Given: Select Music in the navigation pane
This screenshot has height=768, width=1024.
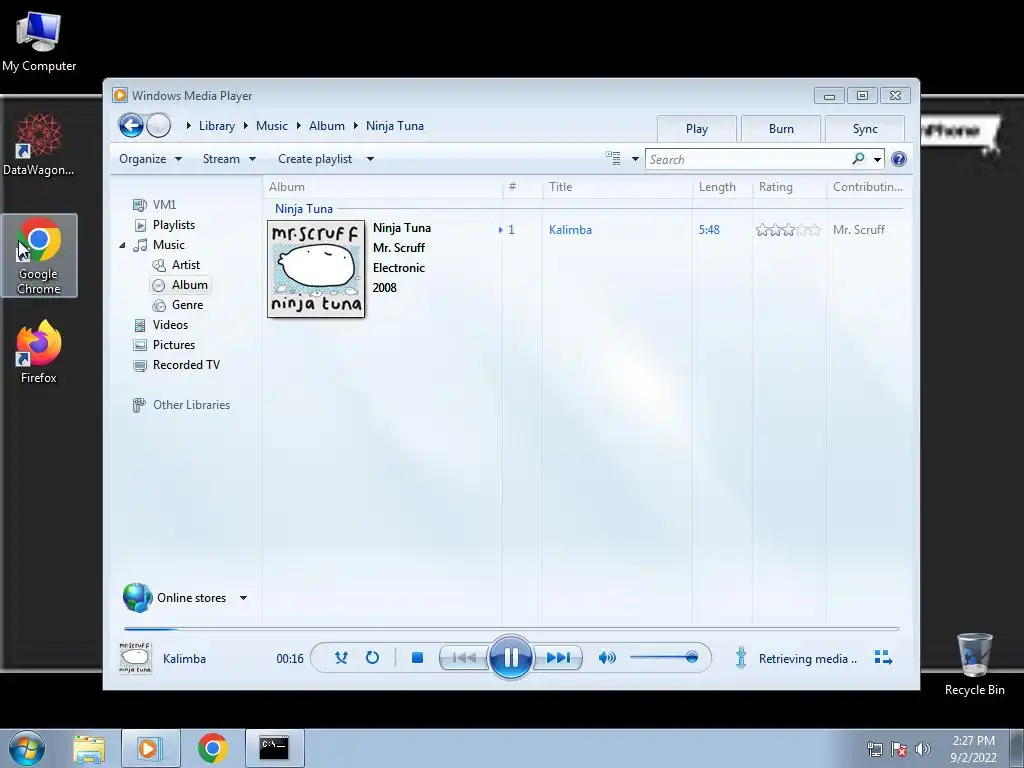Looking at the screenshot, I should point(159,245).
